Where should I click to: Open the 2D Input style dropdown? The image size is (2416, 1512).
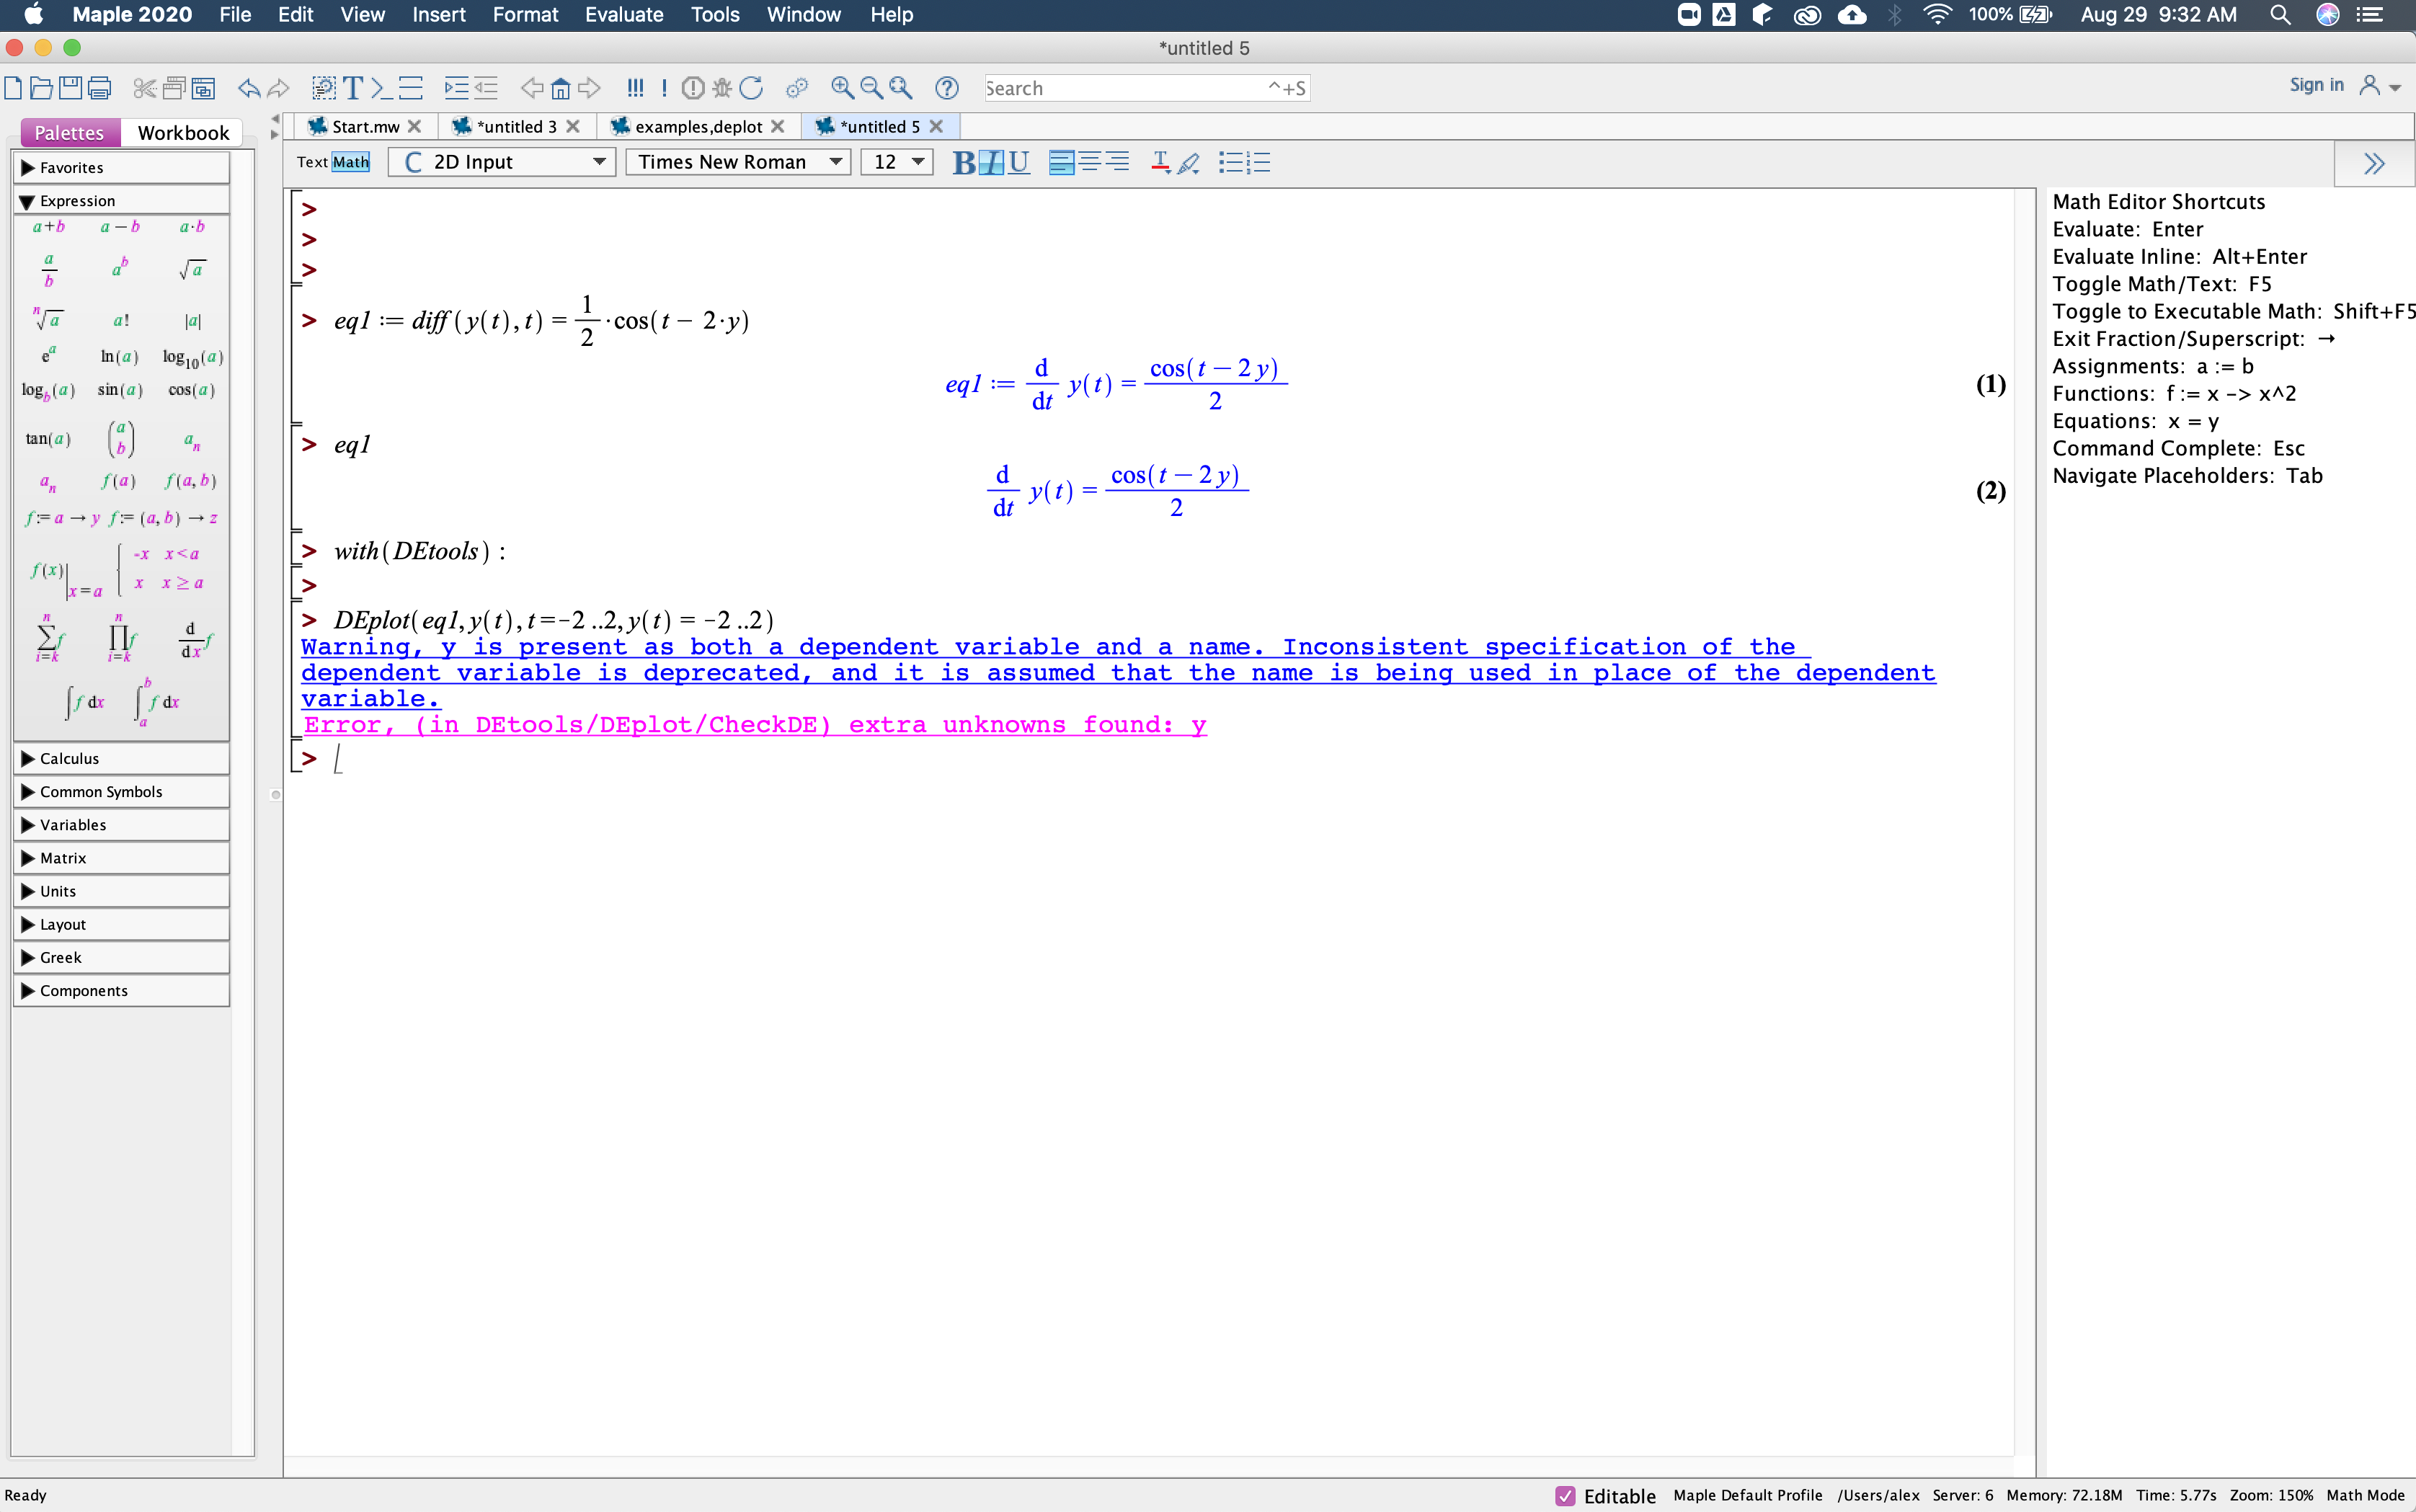coord(501,162)
